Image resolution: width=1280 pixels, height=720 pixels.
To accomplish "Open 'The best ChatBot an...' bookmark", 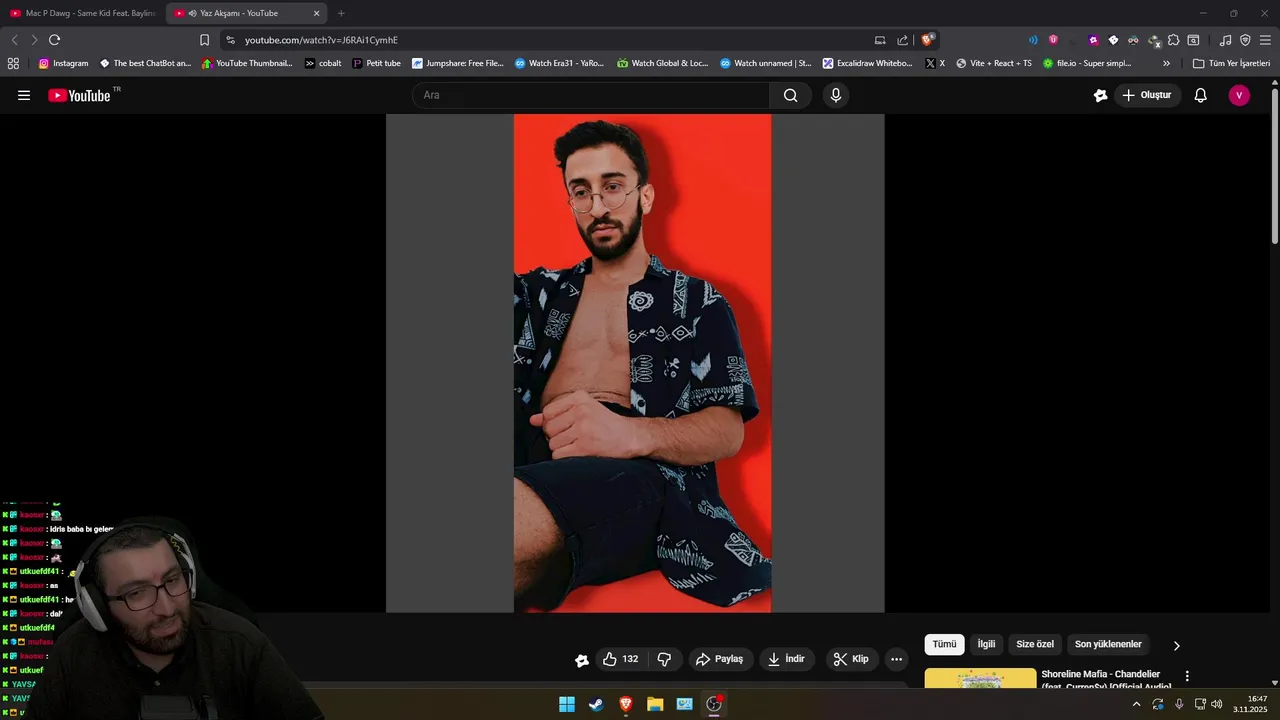I will coord(145,63).
